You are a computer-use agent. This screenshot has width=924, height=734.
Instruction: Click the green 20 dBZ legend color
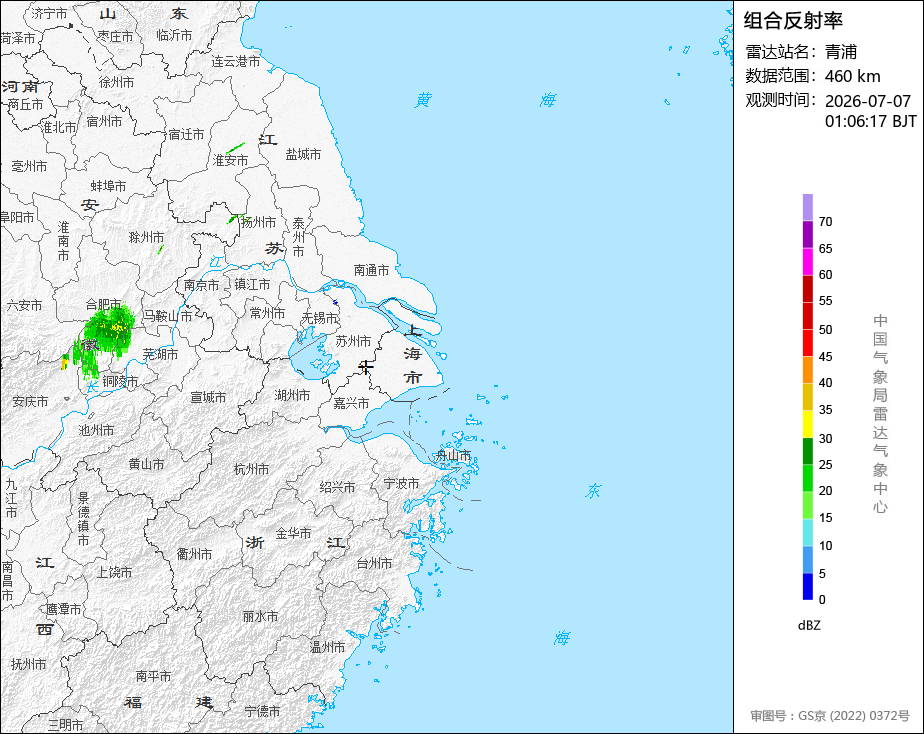[x=808, y=478]
